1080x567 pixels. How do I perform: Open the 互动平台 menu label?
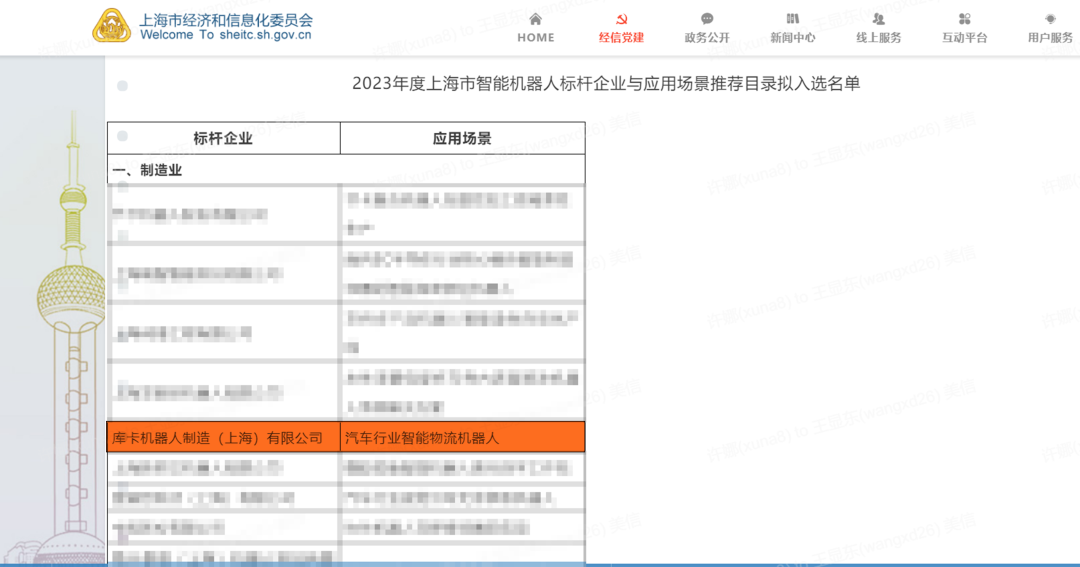(964, 38)
